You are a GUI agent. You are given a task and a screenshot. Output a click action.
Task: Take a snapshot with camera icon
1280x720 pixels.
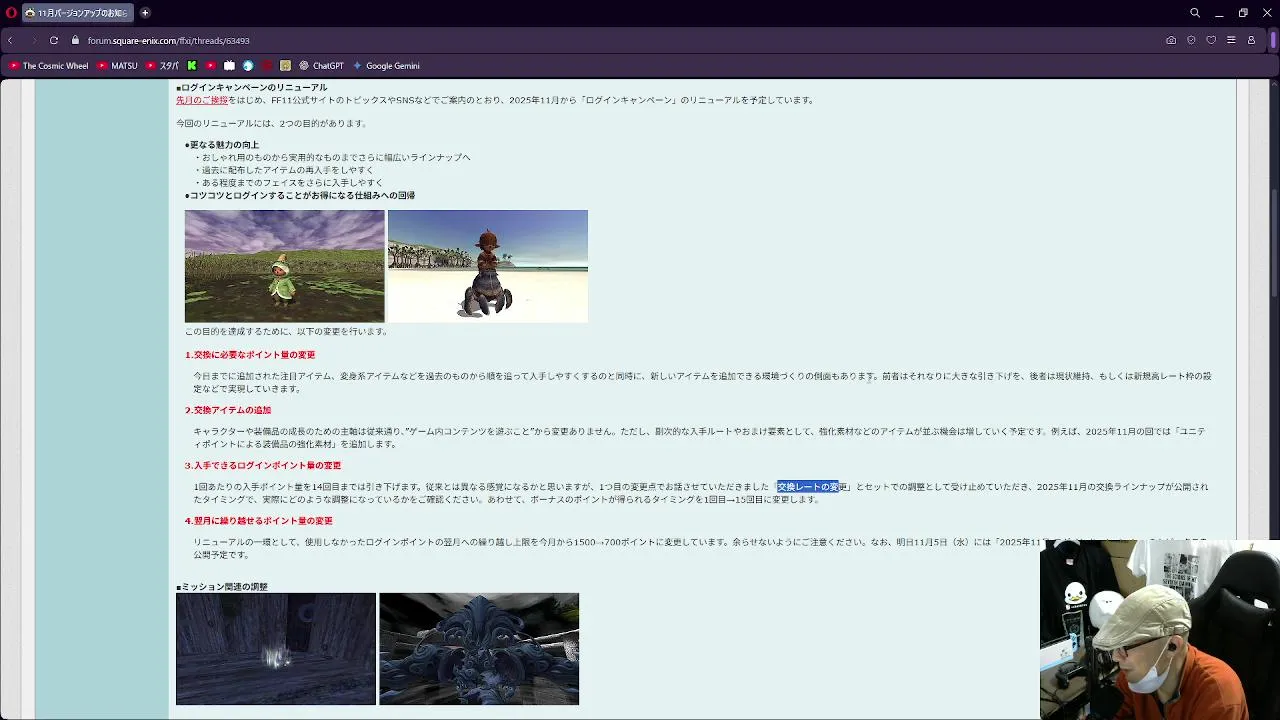(1171, 40)
